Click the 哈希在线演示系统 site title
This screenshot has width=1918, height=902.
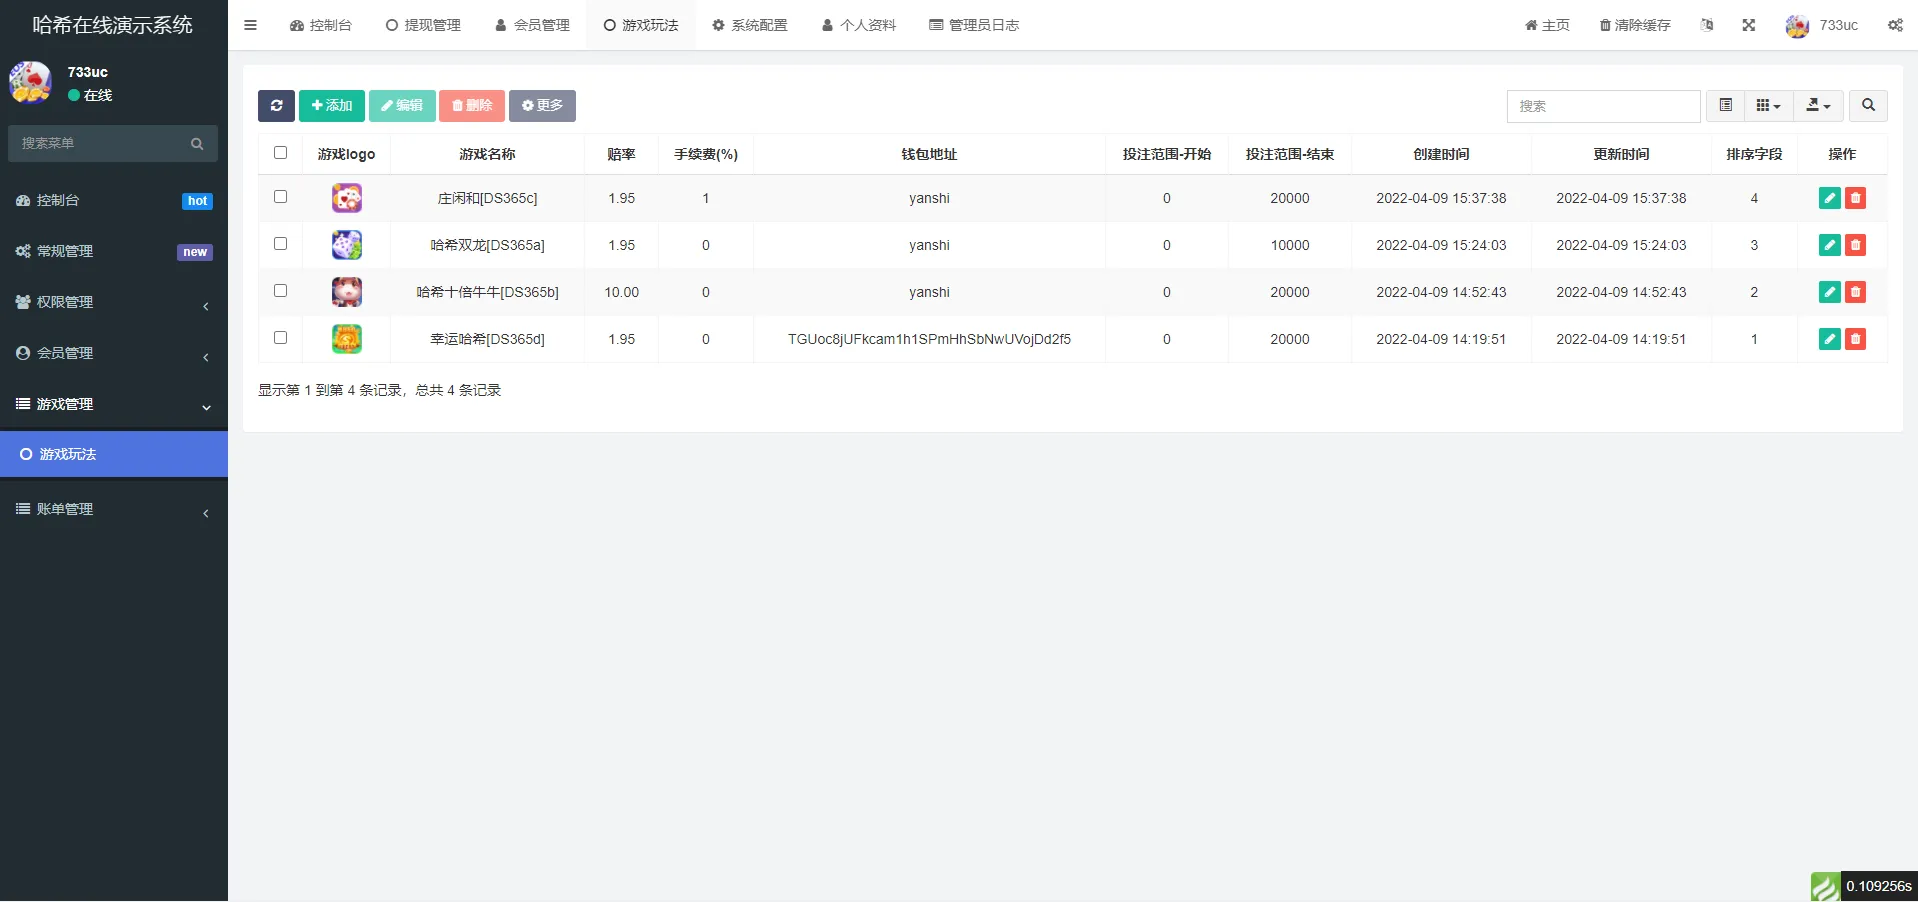click(x=113, y=25)
